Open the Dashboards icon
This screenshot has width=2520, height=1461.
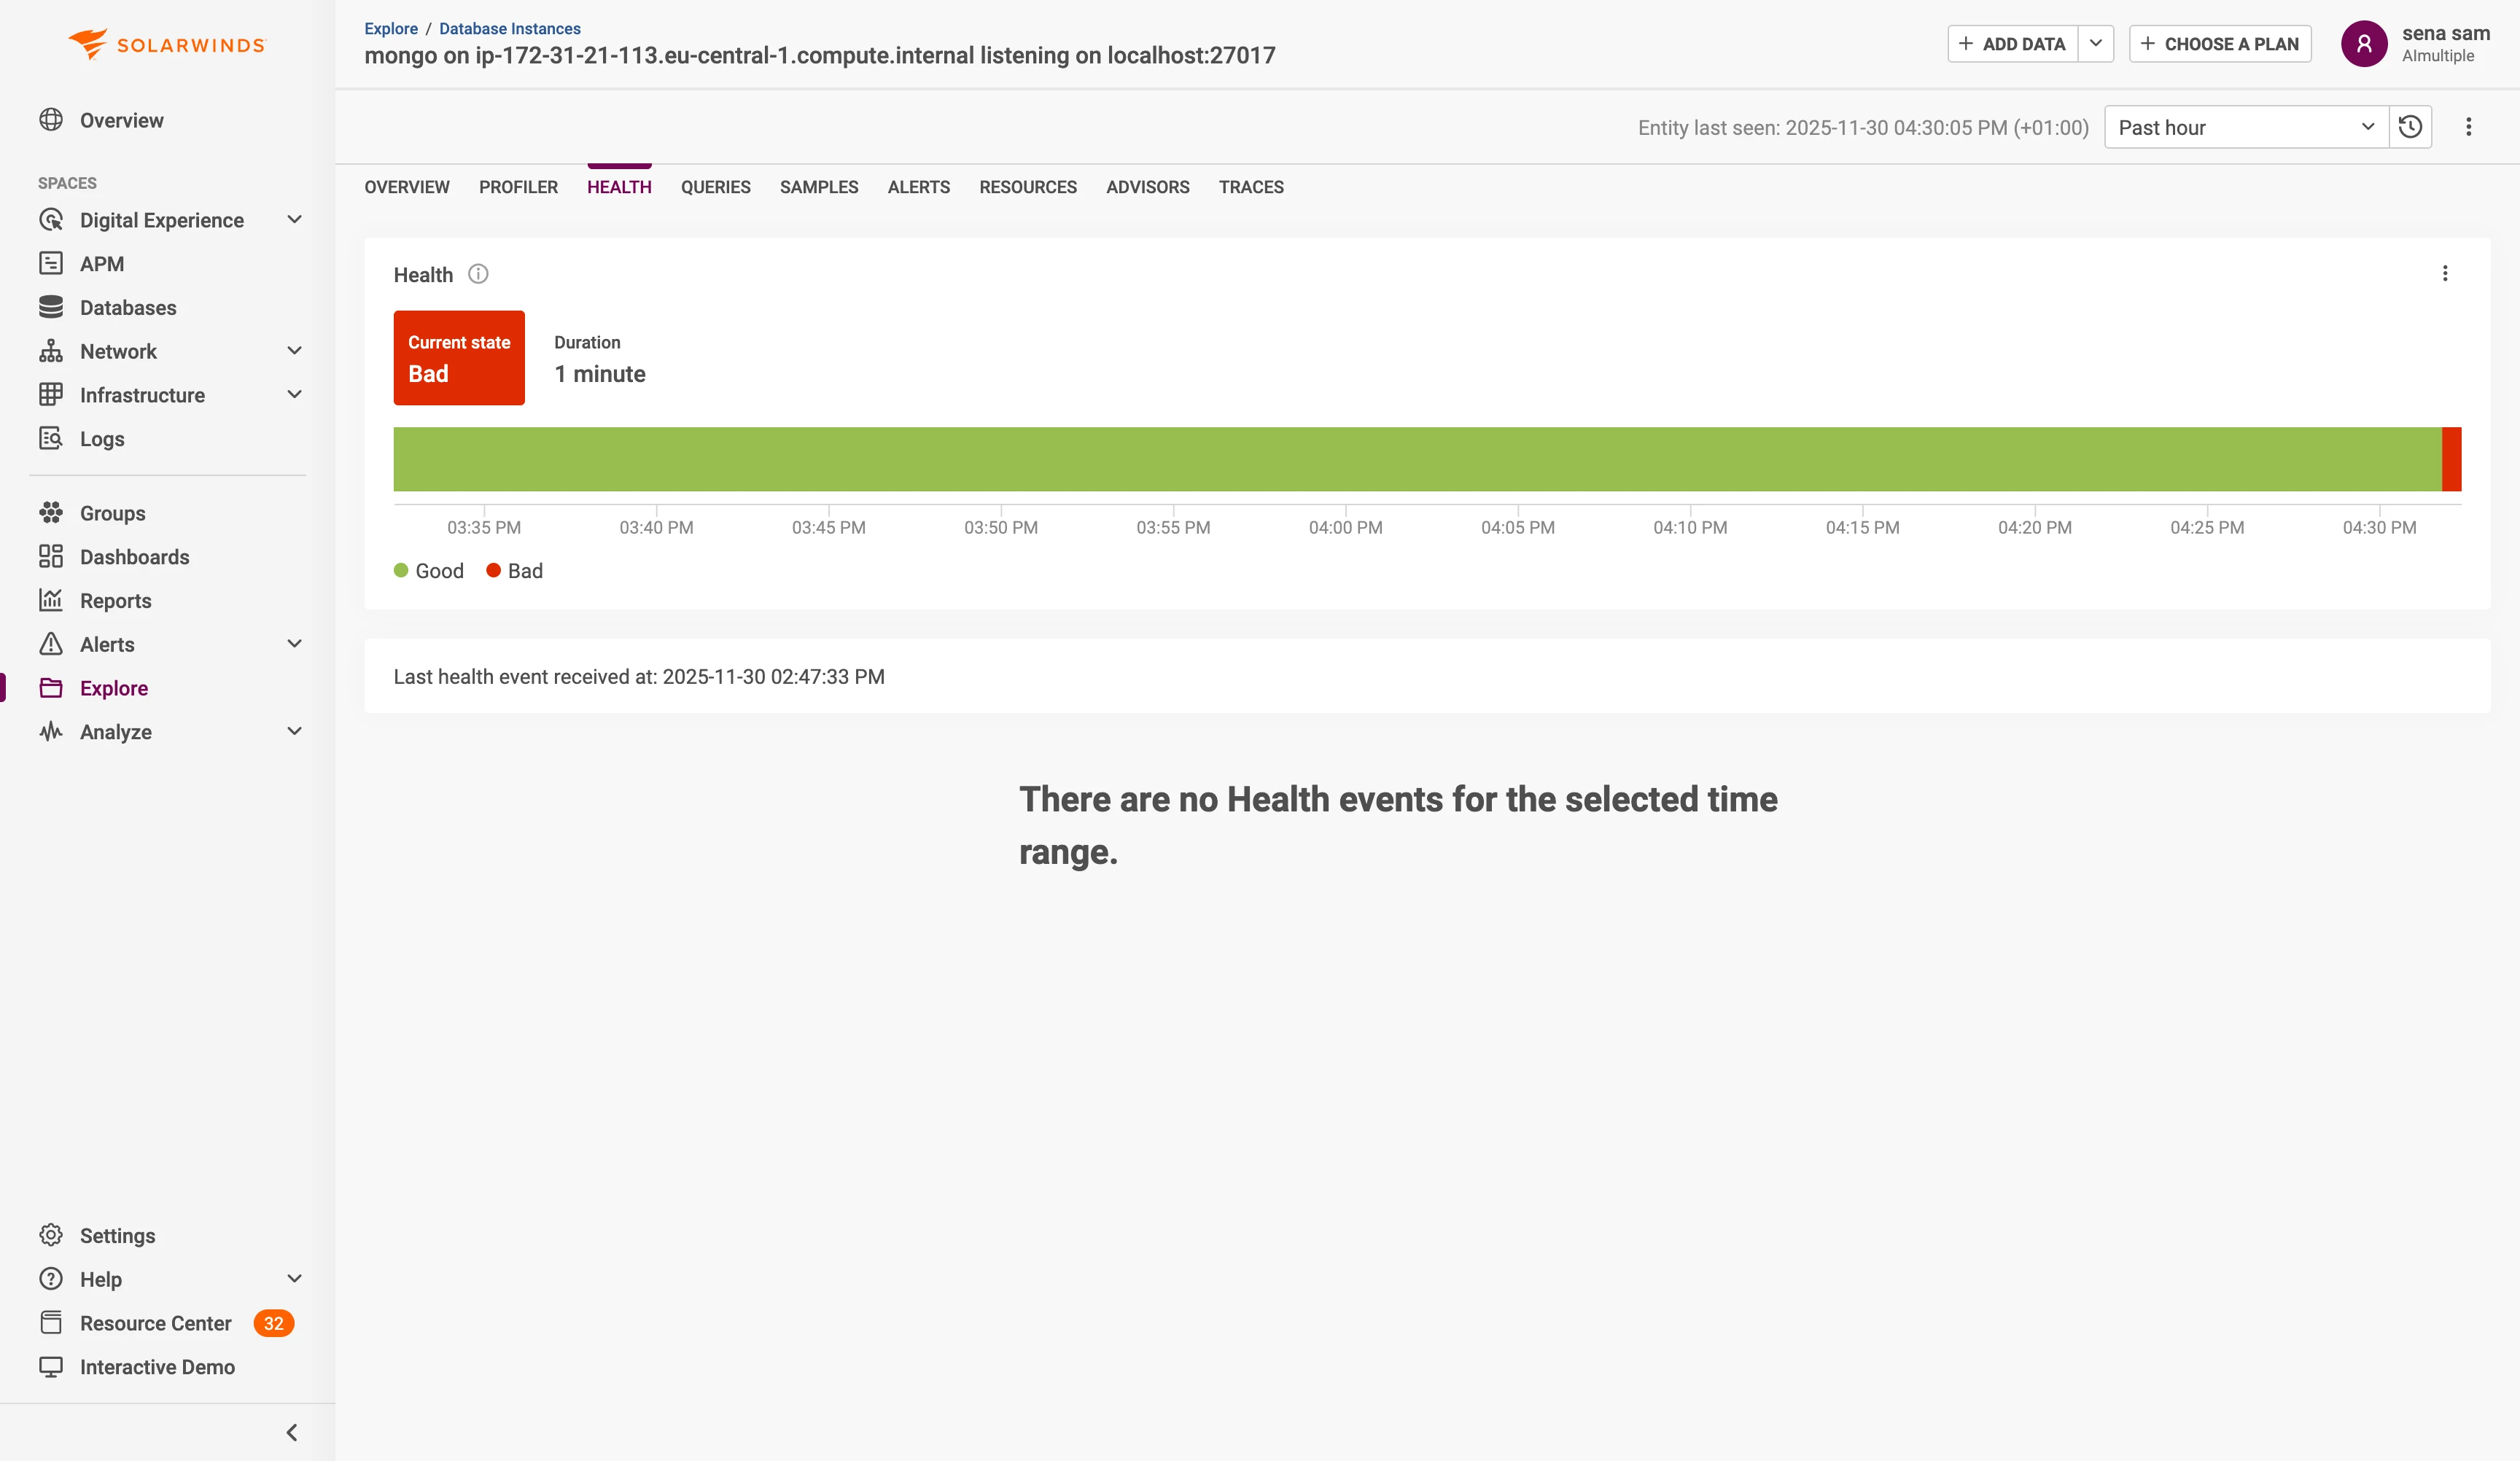(x=51, y=556)
